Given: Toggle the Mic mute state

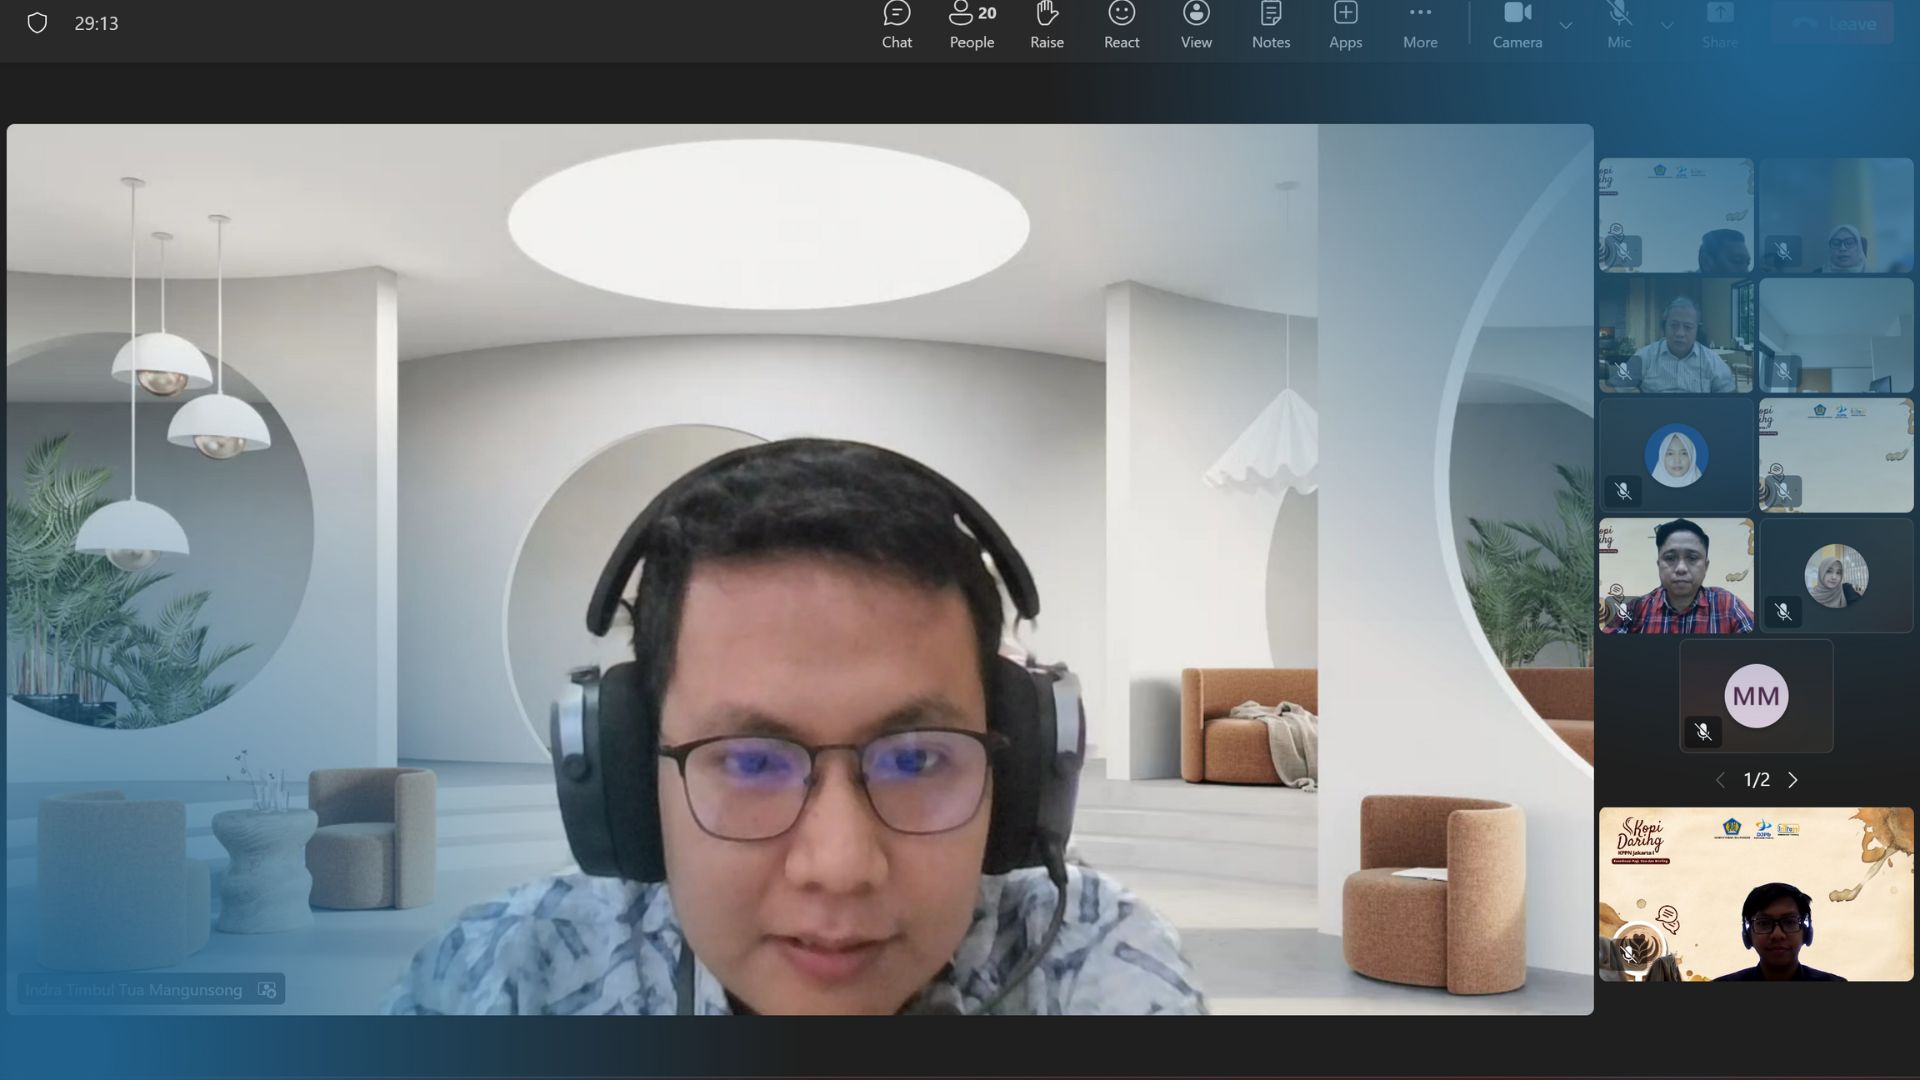Looking at the screenshot, I should 1619,25.
